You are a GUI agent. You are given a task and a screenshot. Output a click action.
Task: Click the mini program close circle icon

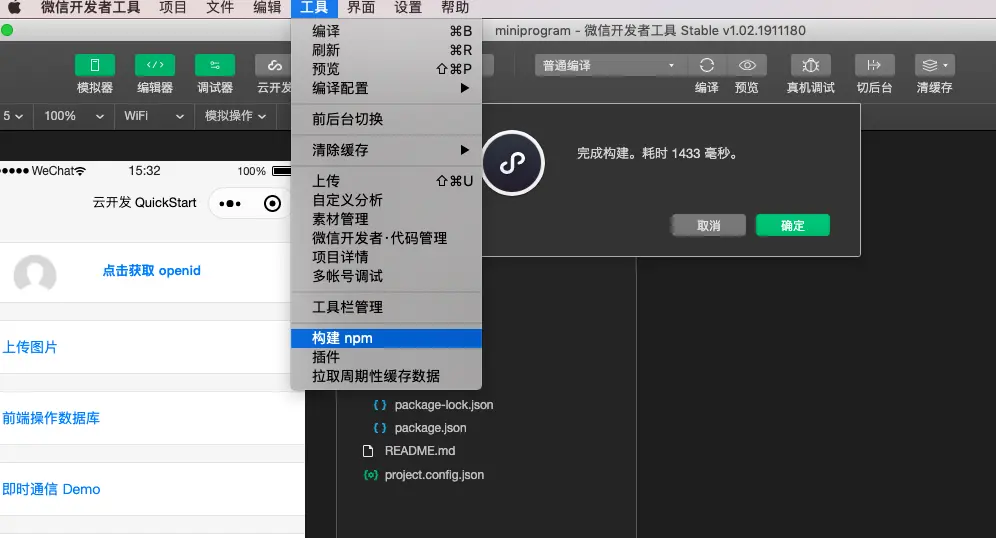(x=273, y=203)
